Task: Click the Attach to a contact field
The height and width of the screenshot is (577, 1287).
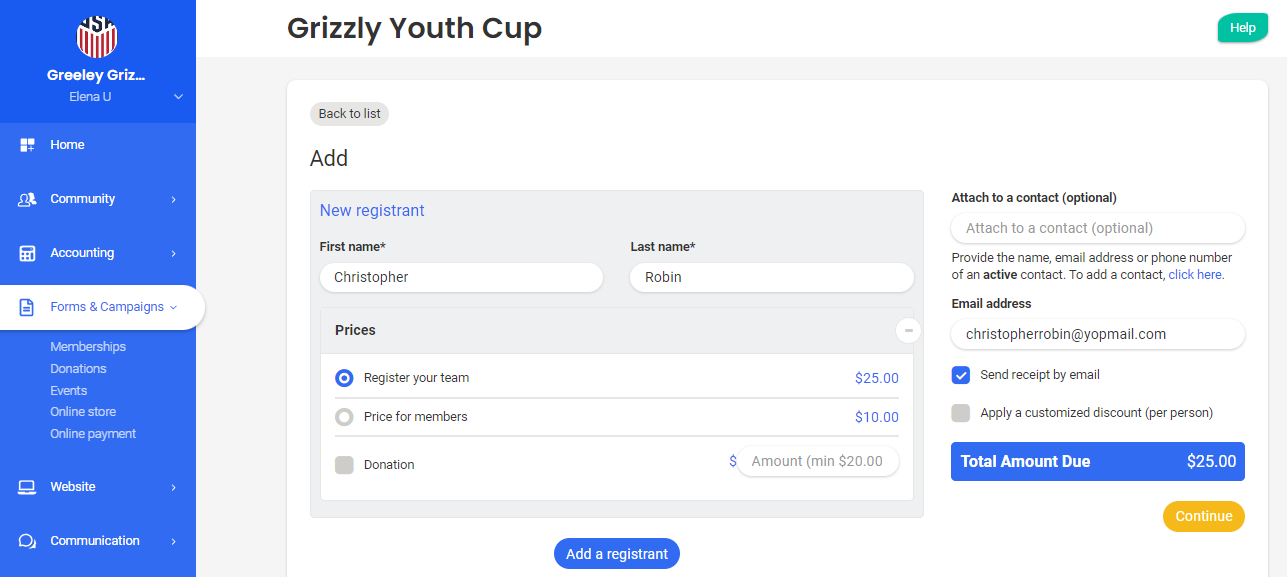Action: pos(1097,228)
